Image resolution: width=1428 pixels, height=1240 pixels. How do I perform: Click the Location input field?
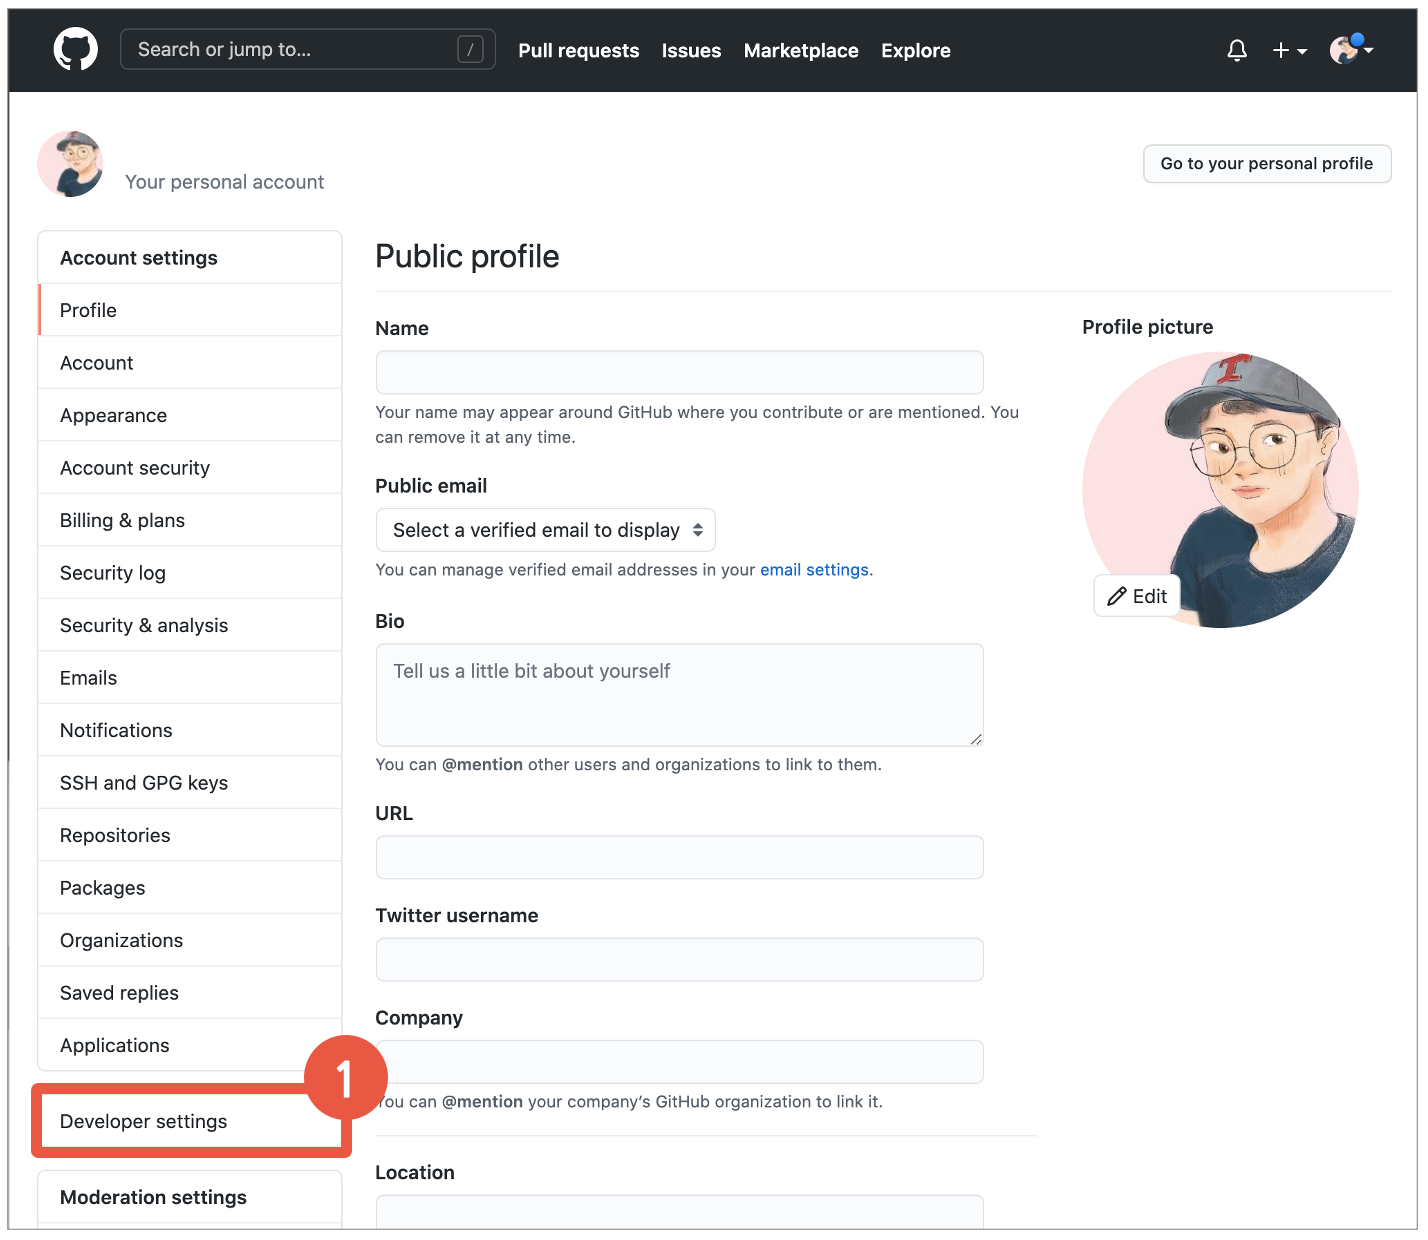pyautogui.click(x=680, y=1212)
